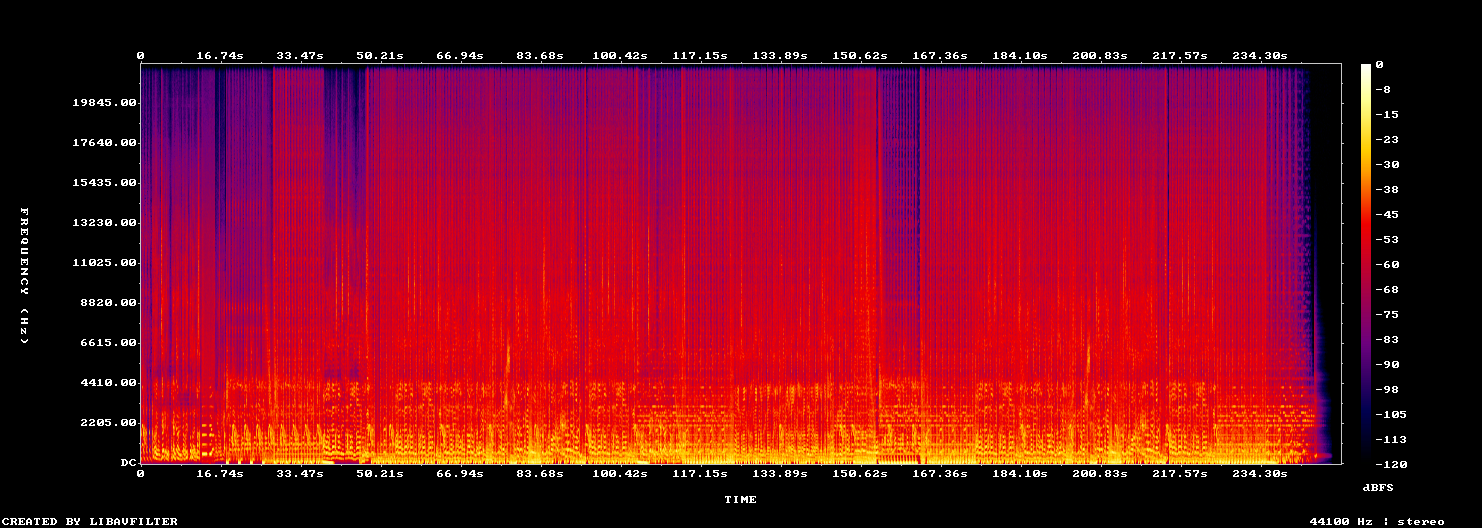The width and height of the screenshot is (1482, 528).
Task: Click 66.94s on the top time axis
Action: 460,55
